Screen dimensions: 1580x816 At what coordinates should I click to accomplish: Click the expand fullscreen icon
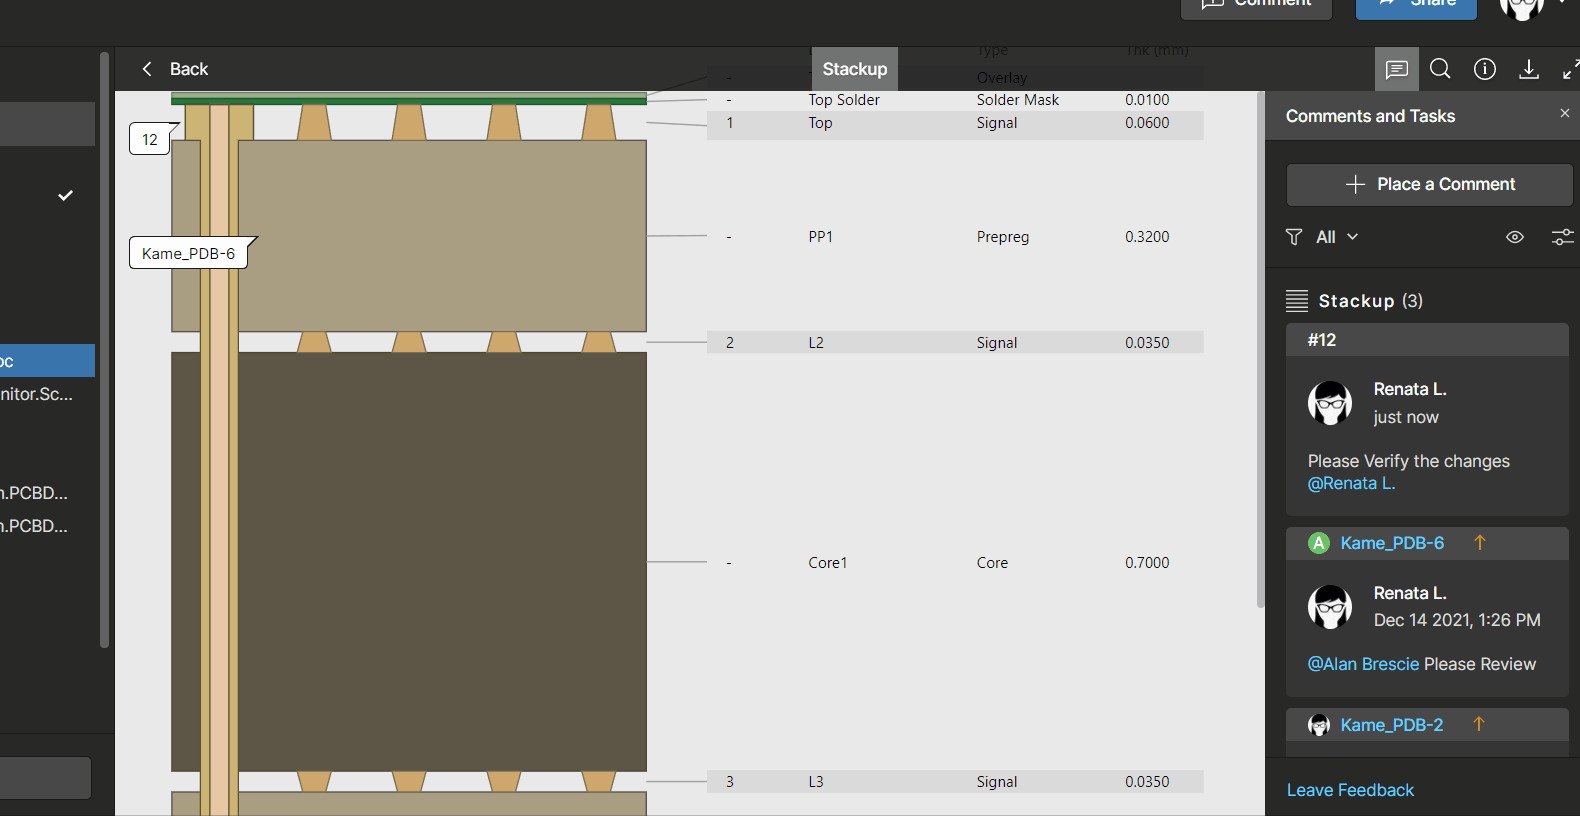(x=1570, y=69)
